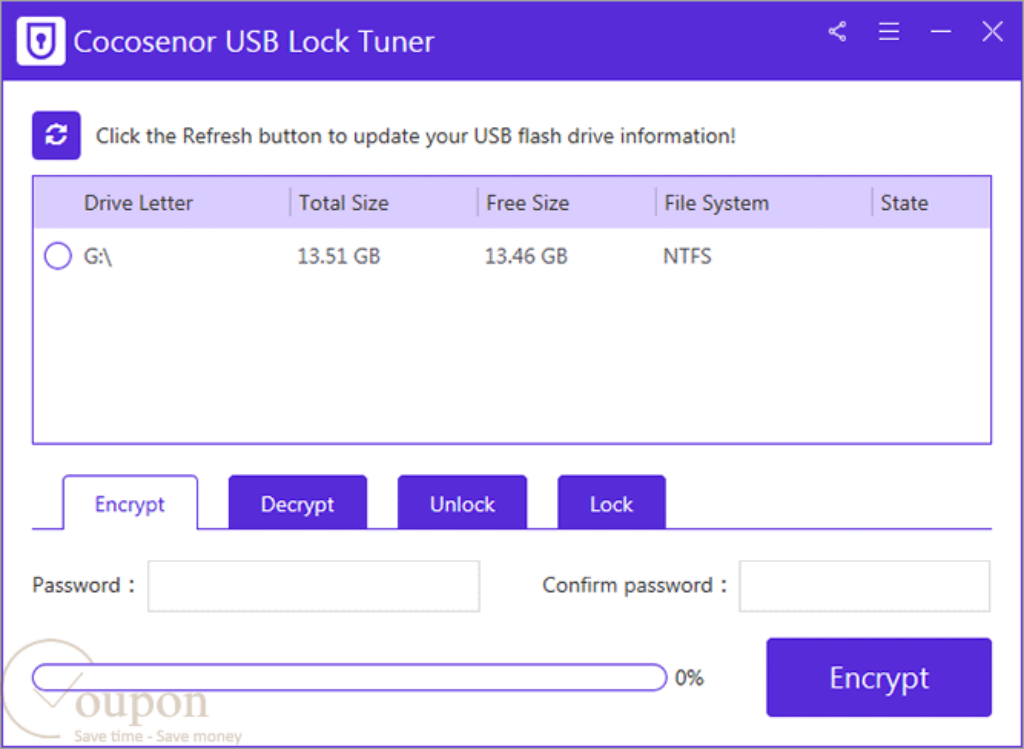This screenshot has height=749, width=1024.
Task: Click the Drive Letter column header
Action: pos(138,203)
